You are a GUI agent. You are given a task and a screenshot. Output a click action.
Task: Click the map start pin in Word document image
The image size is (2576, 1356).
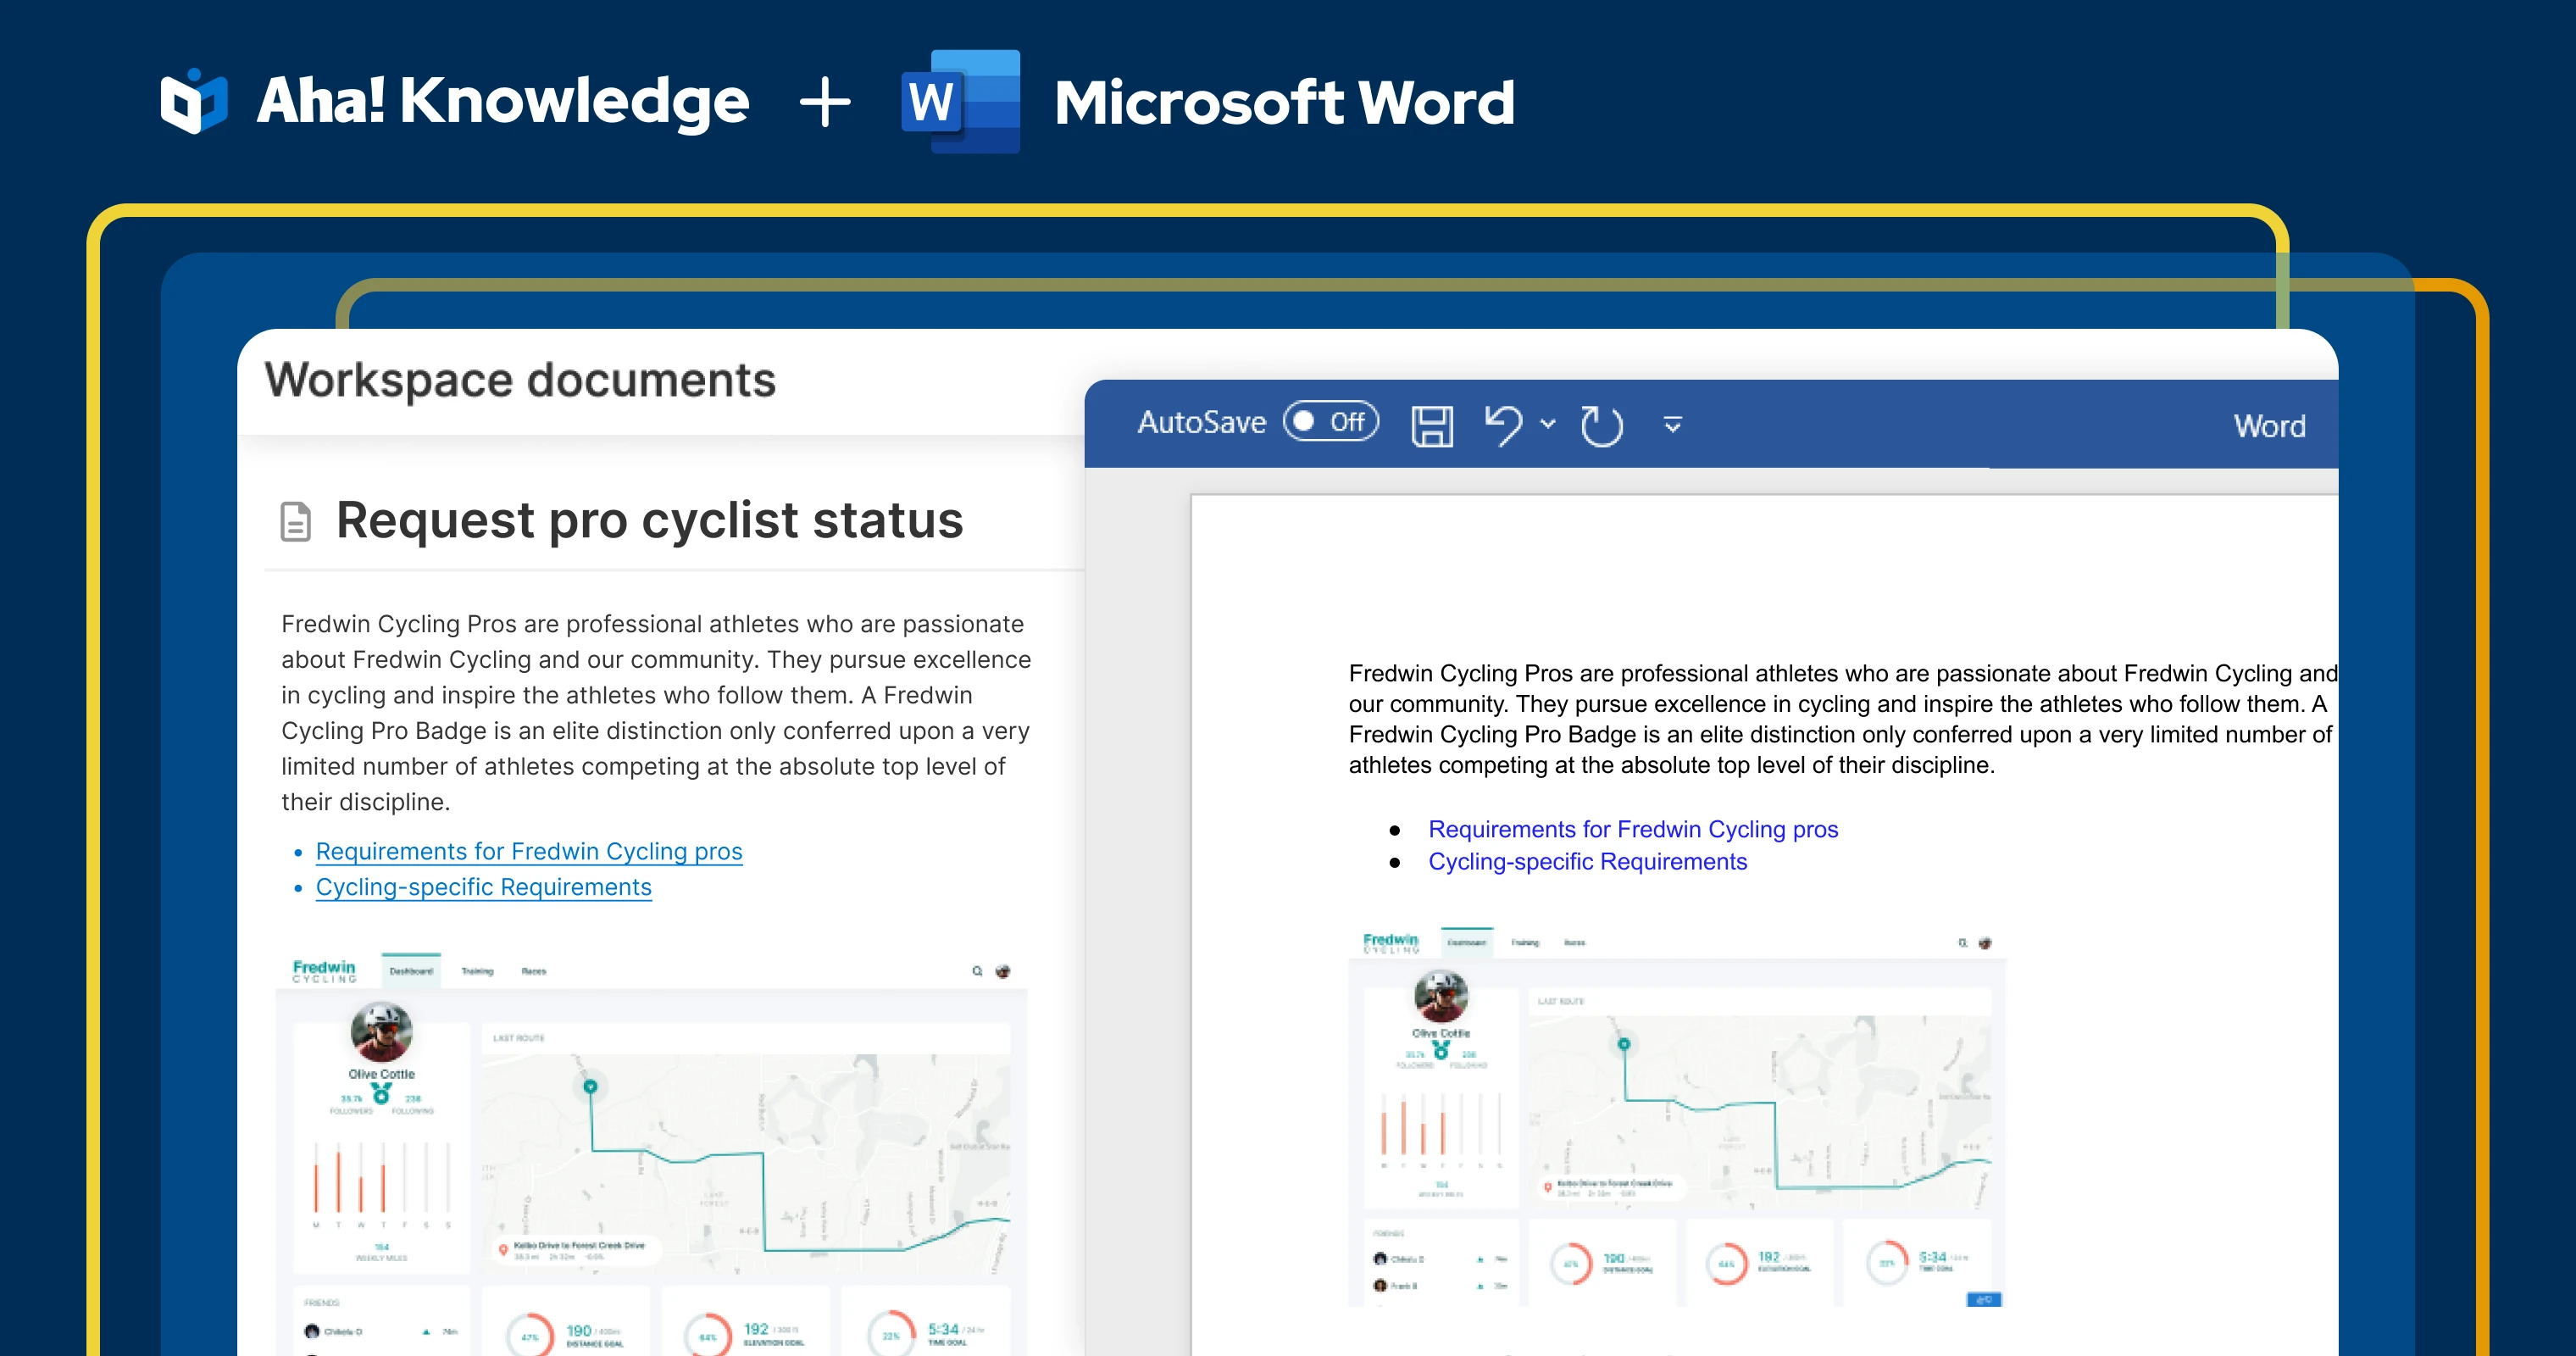(x=1624, y=1044)
